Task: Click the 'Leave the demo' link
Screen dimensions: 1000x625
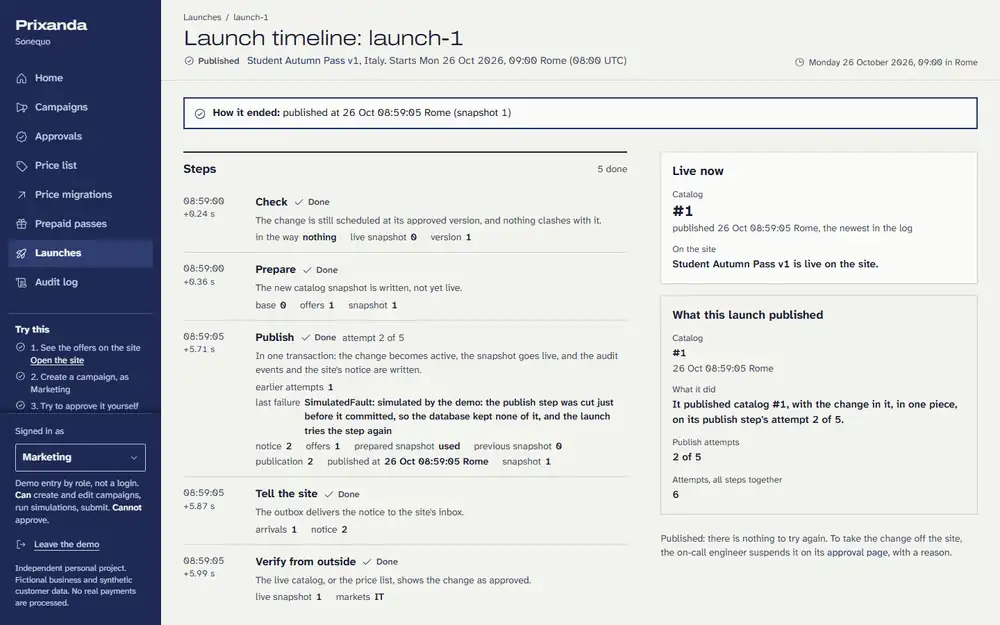Action: [66, 545]
